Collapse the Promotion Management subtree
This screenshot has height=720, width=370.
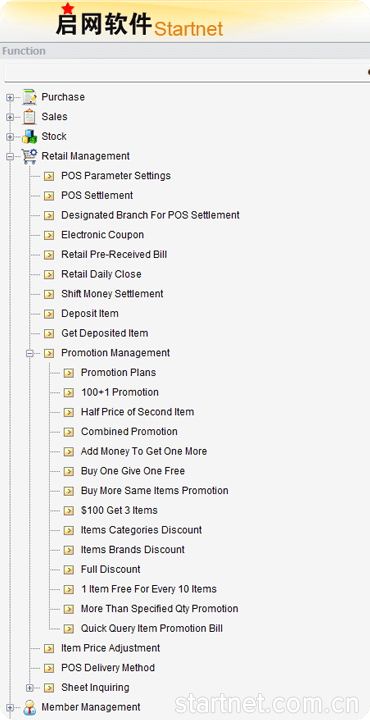(x=29, y=354)
